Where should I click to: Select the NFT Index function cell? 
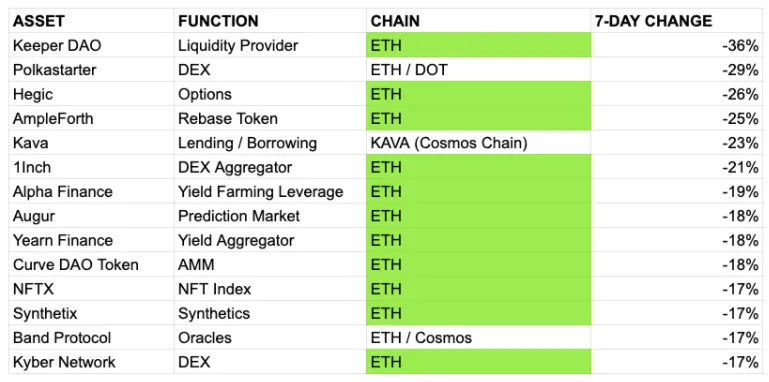(270, 289)
